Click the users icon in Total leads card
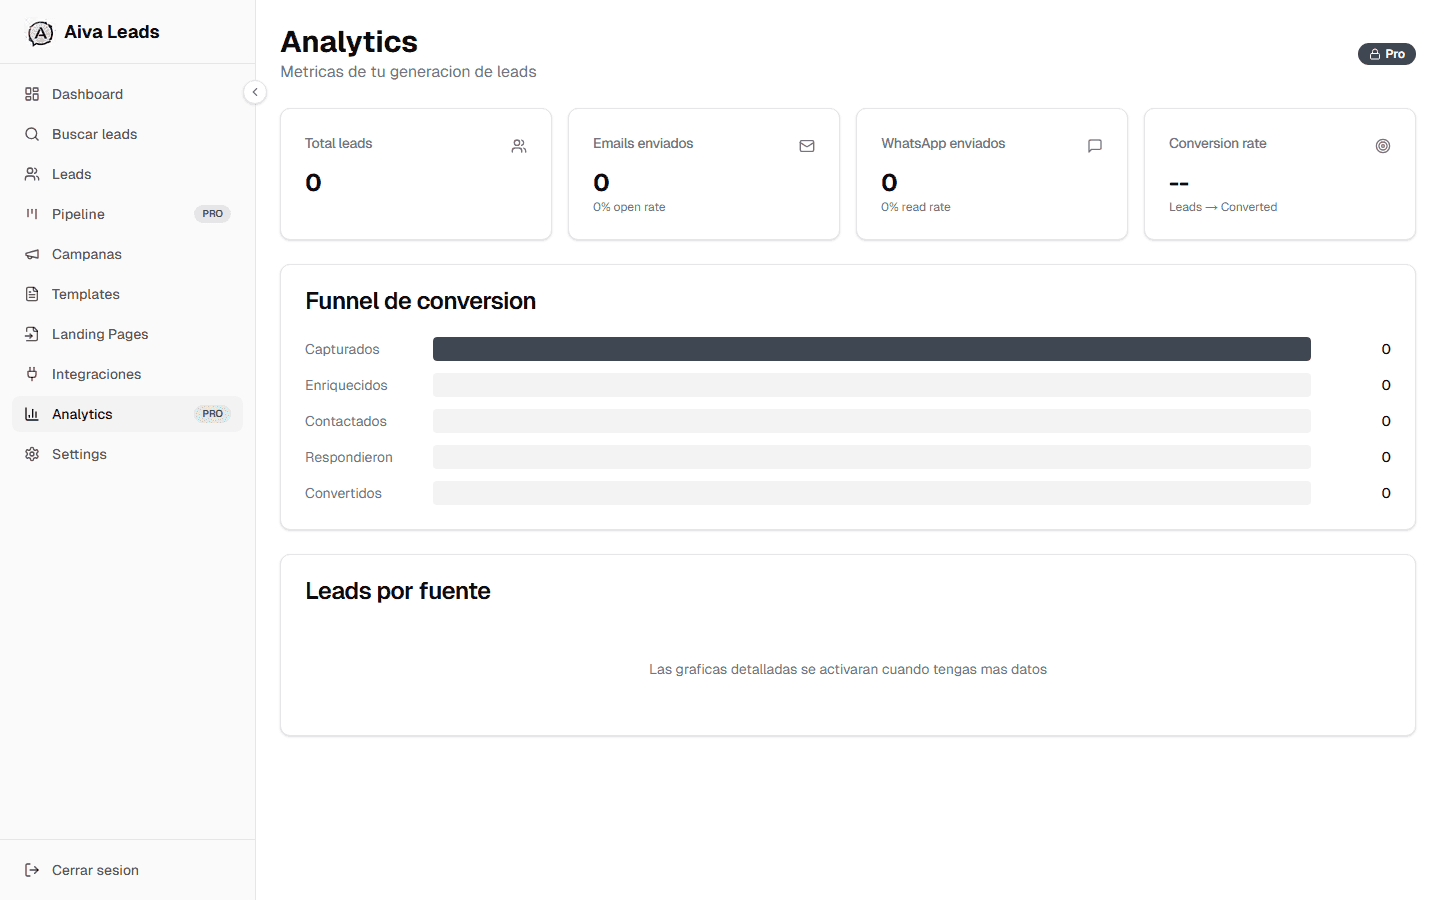Image resolution: width=1440 pixels, height=900 pixels. point(519,146)
